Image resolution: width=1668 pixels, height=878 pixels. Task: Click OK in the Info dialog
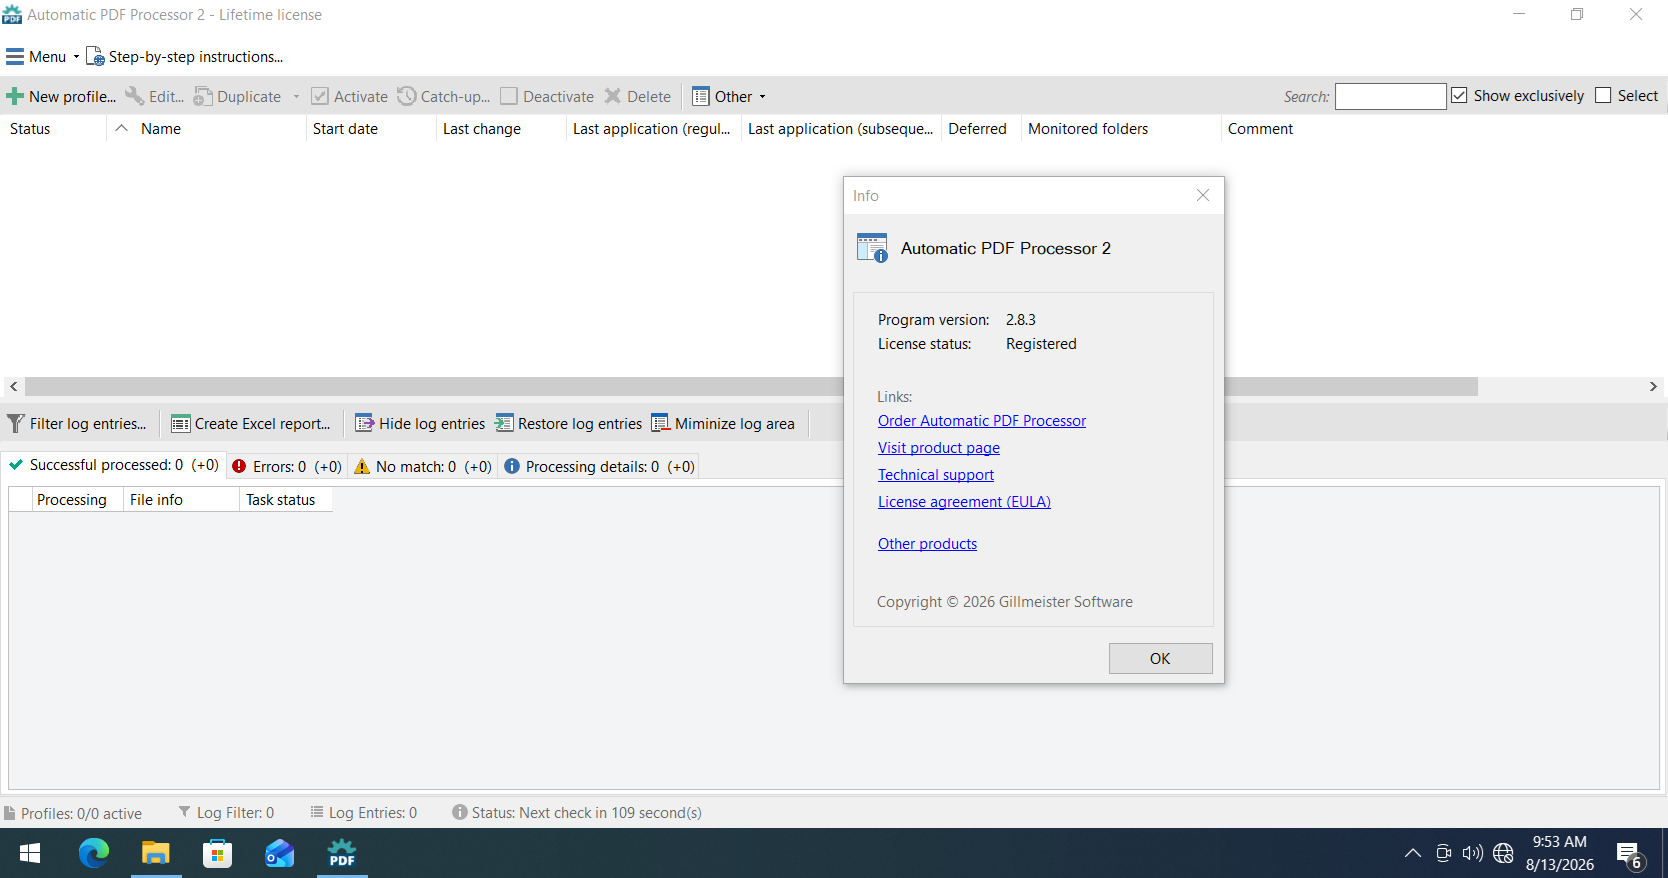point(1160,658)
